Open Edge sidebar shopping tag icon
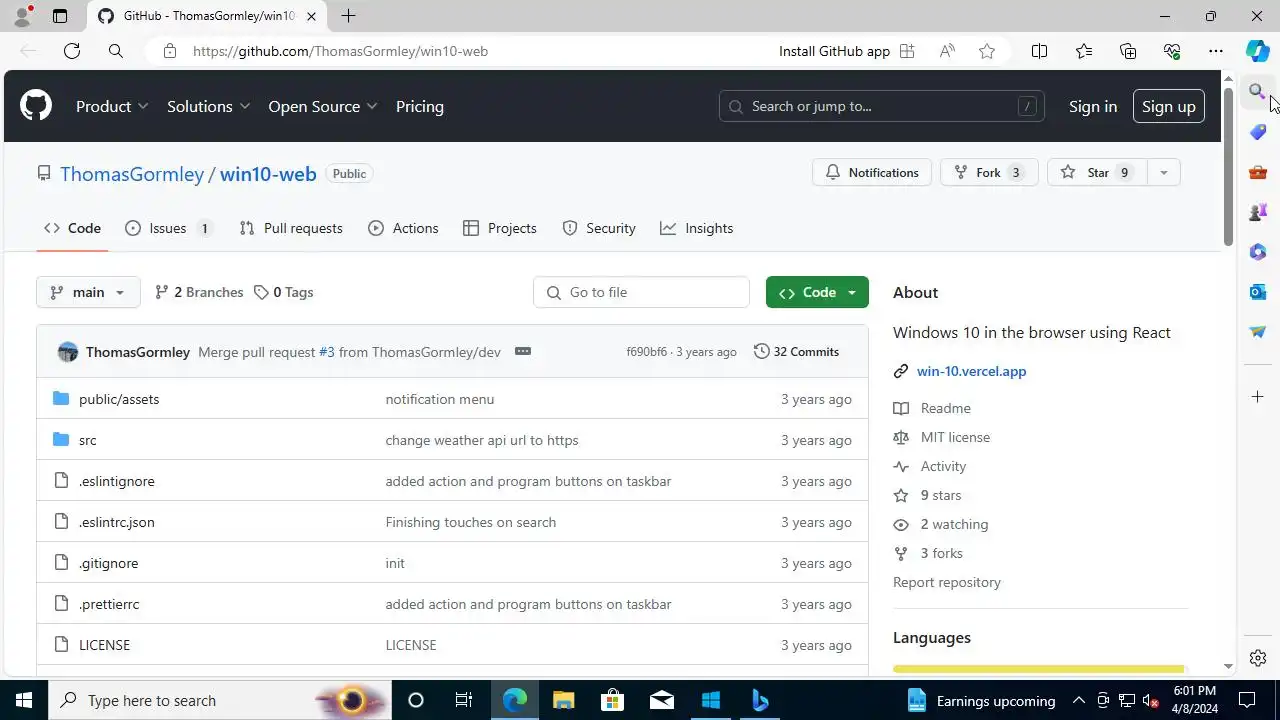Viewport: 1280px width, 720px height. coord(1258,132)
